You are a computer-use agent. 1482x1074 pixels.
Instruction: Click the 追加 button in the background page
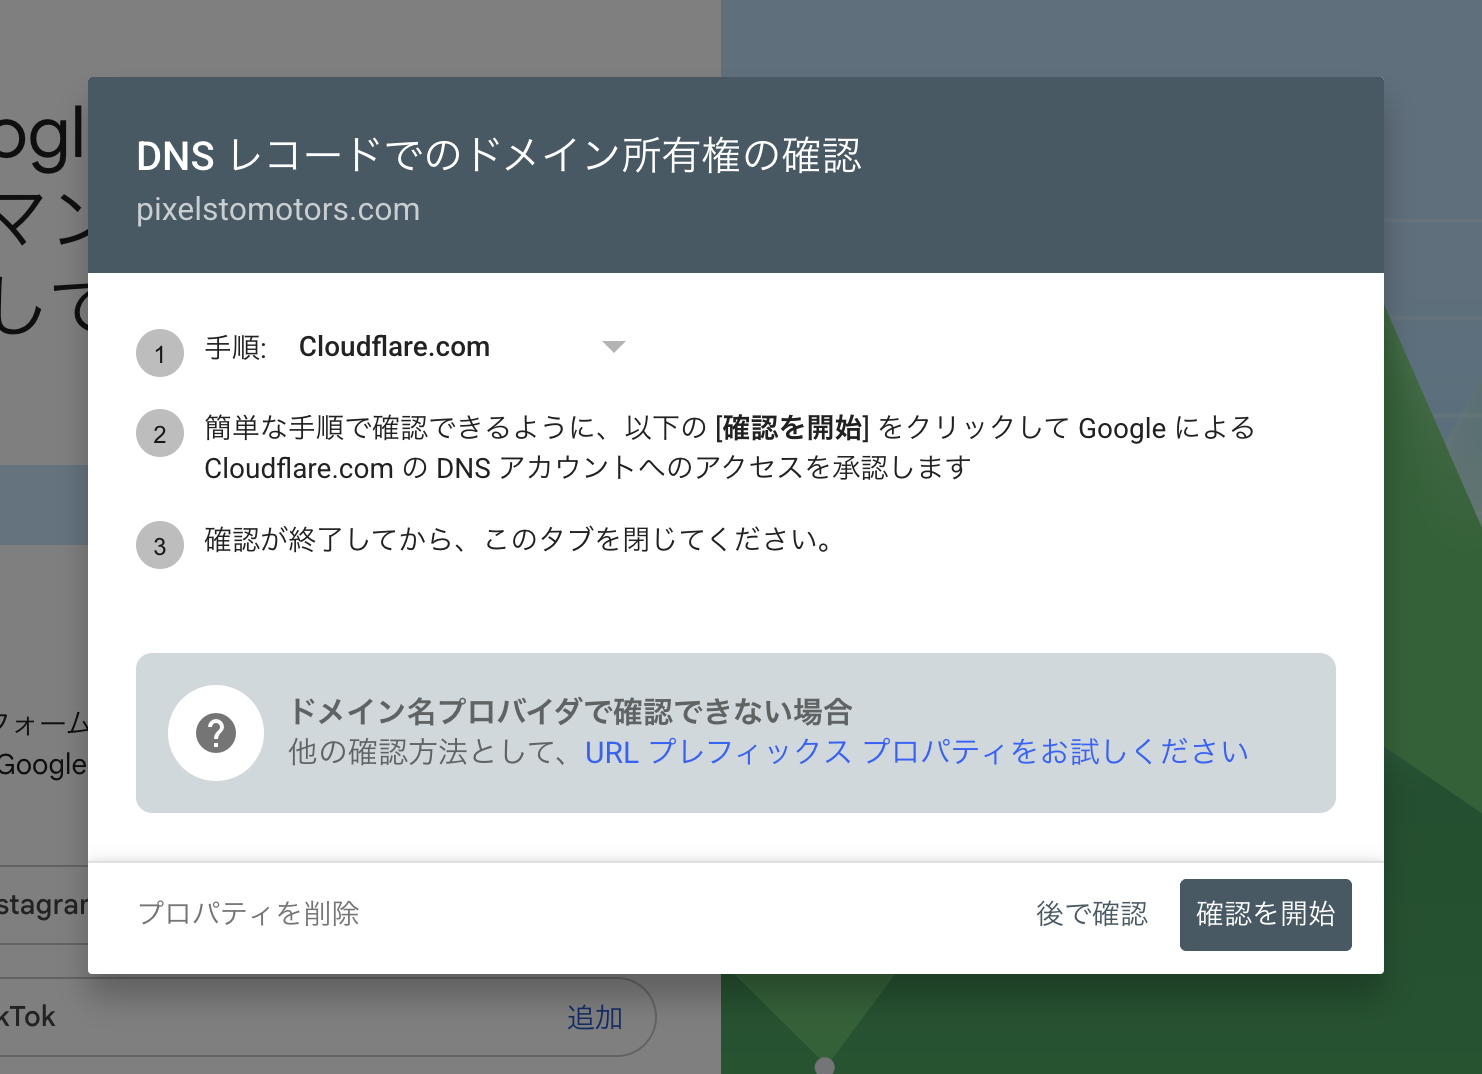(595, 1017)
